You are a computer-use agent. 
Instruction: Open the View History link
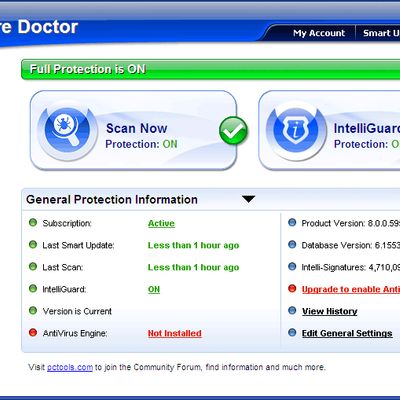click(x=329, y=311)
